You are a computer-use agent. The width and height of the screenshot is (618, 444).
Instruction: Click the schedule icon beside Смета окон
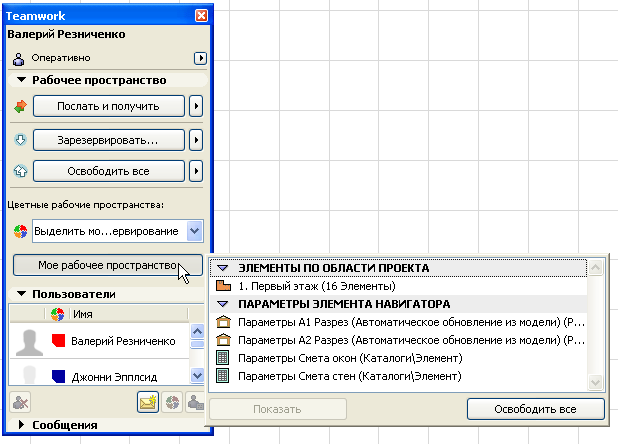[223, 358]
